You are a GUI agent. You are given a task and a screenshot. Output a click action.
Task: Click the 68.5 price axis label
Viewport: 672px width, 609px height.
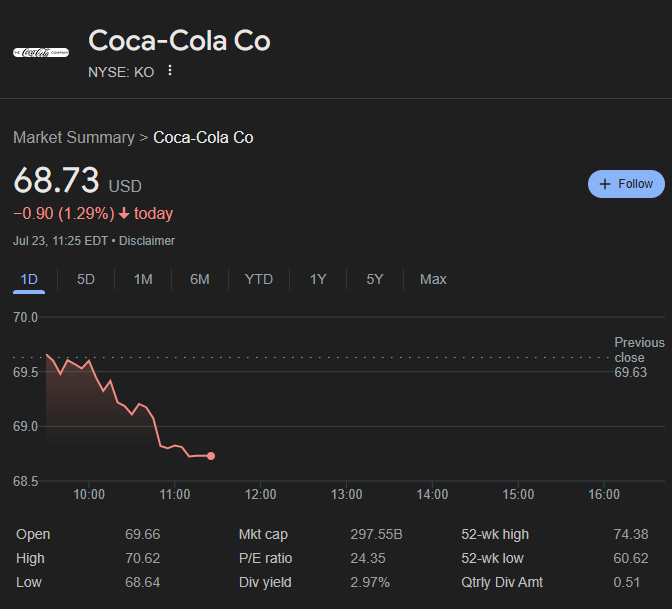pos(25,482)
